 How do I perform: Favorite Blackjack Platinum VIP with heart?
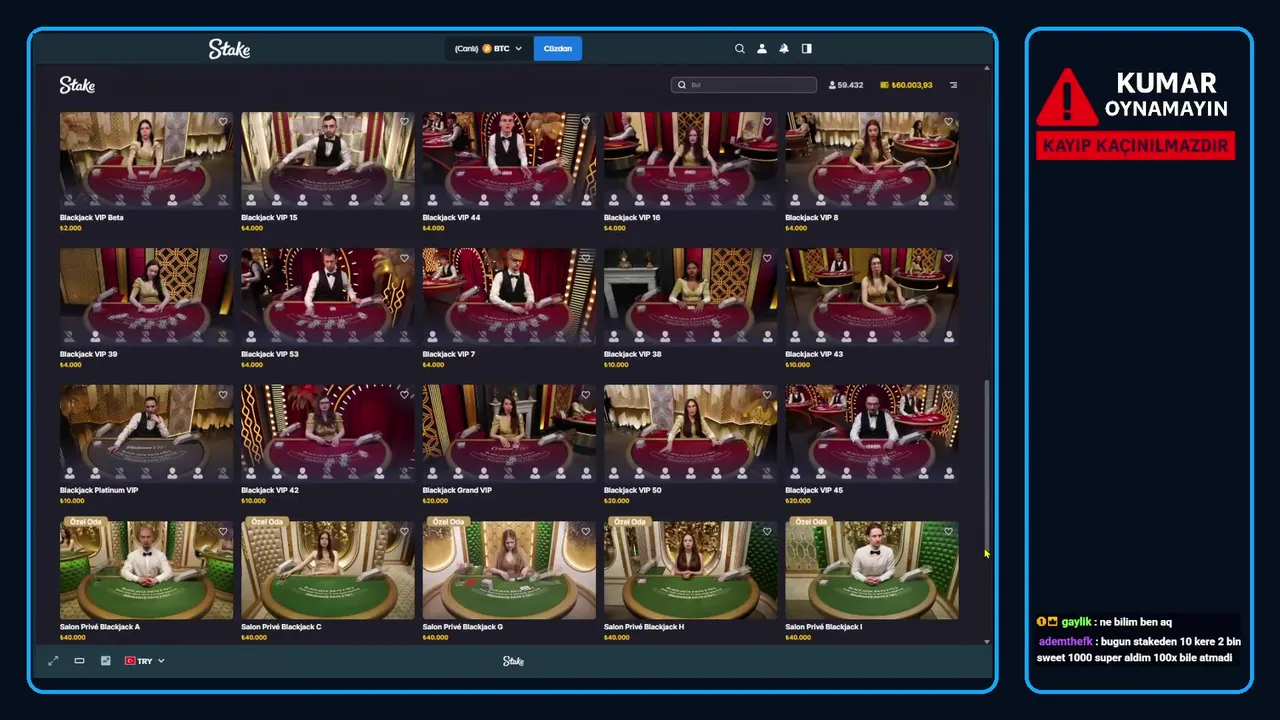coord(223,395)
